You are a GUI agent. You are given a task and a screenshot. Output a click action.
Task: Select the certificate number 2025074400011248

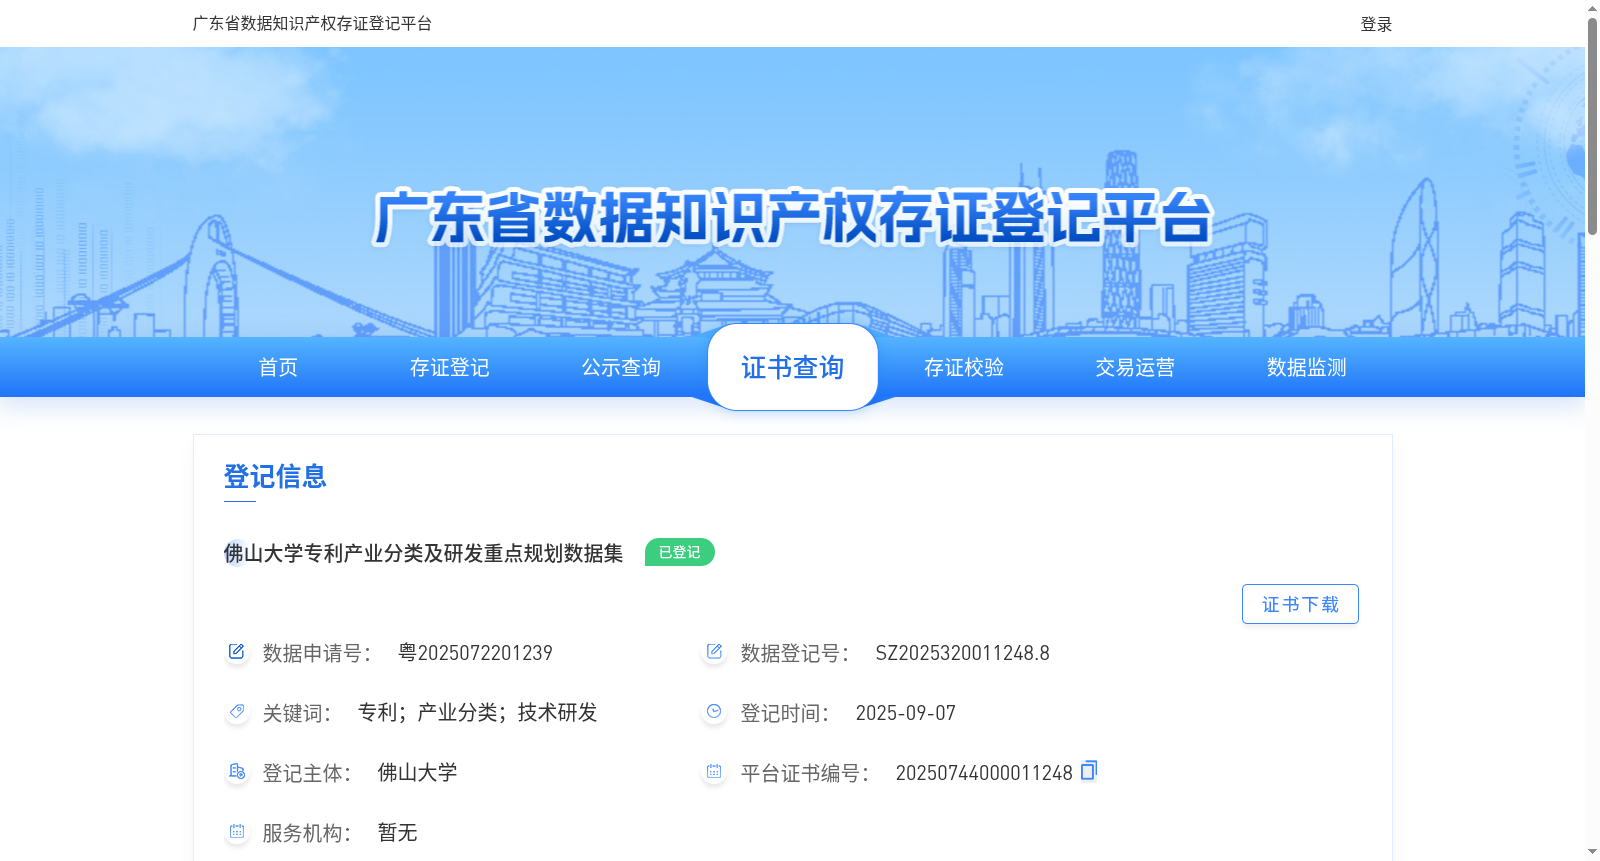(x=984, y=773)
